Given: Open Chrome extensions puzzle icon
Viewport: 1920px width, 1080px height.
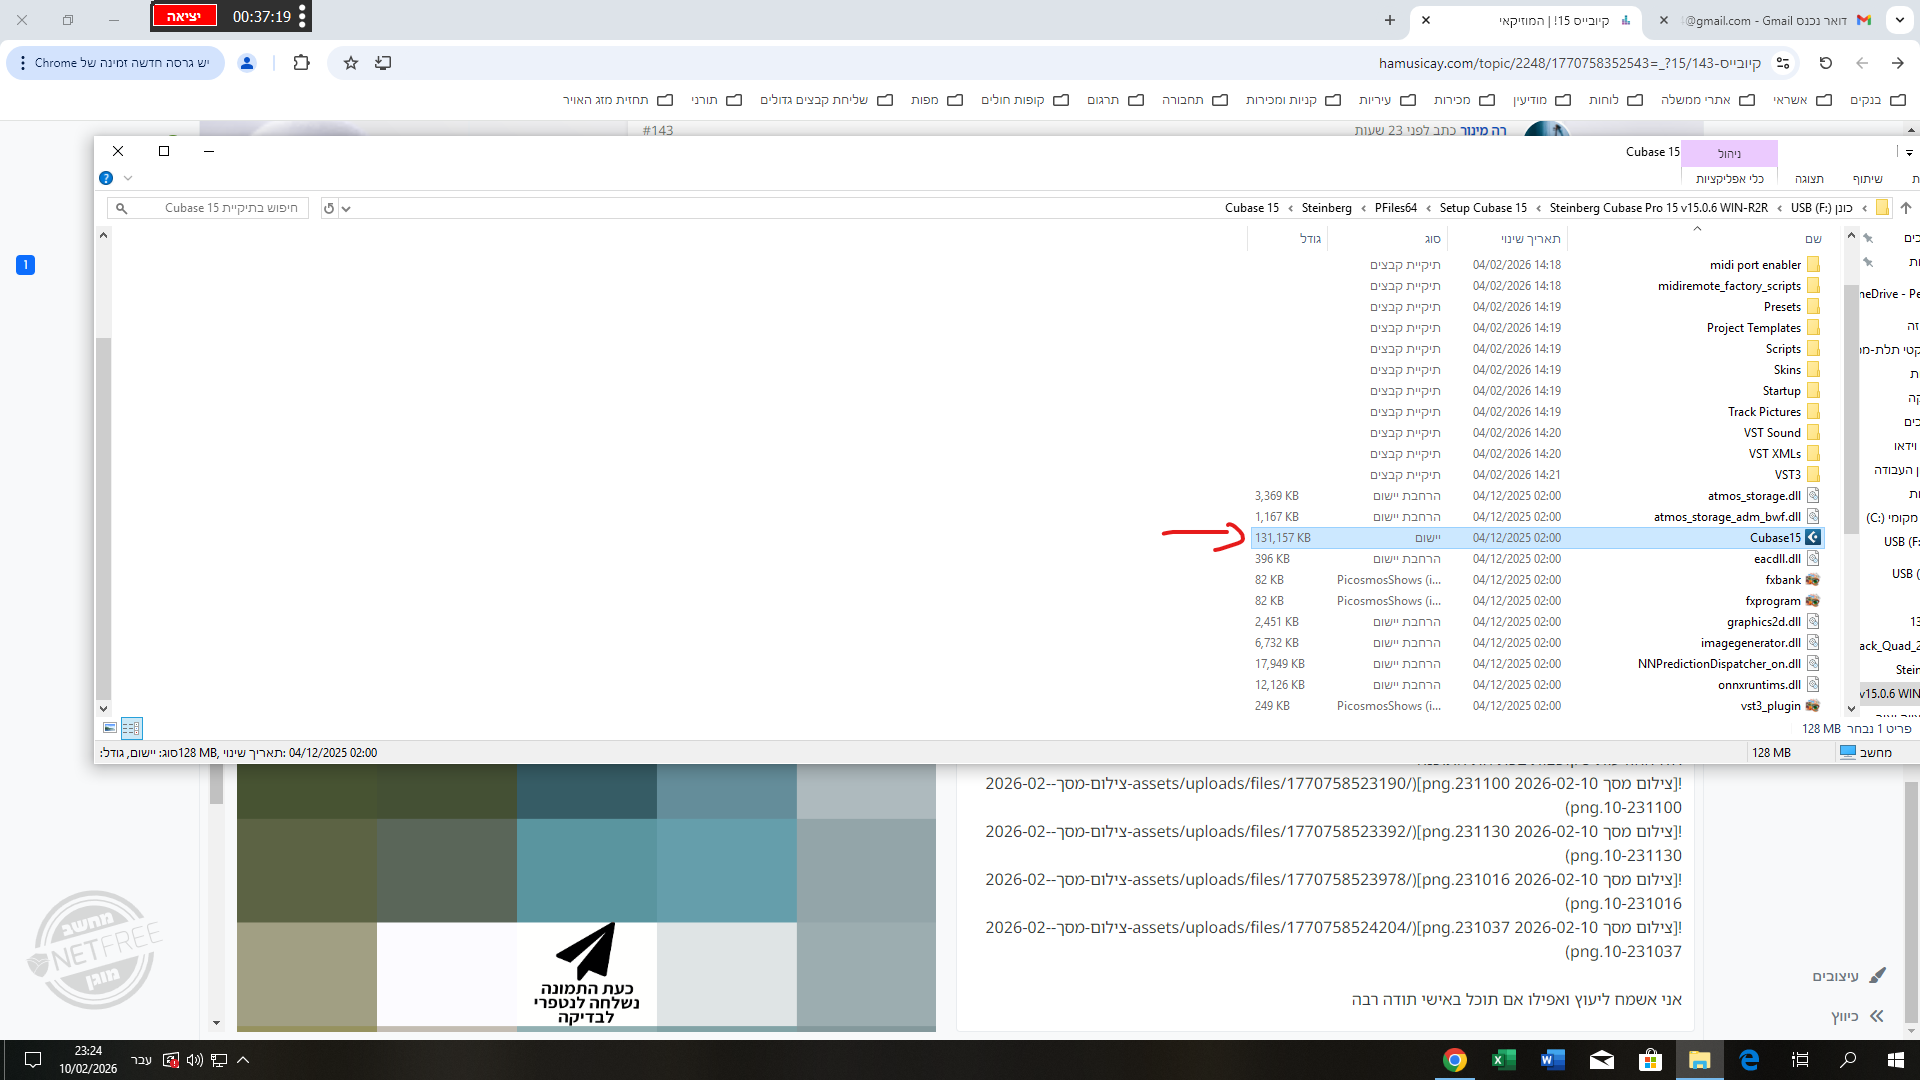Looking at the screenshot, I should pyautogui.click(x=301, y=63).
